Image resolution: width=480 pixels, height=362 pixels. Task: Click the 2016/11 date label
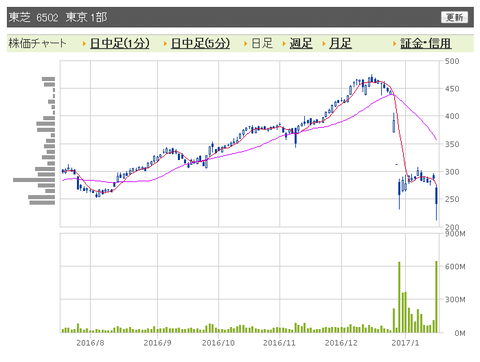coord(279,343)
